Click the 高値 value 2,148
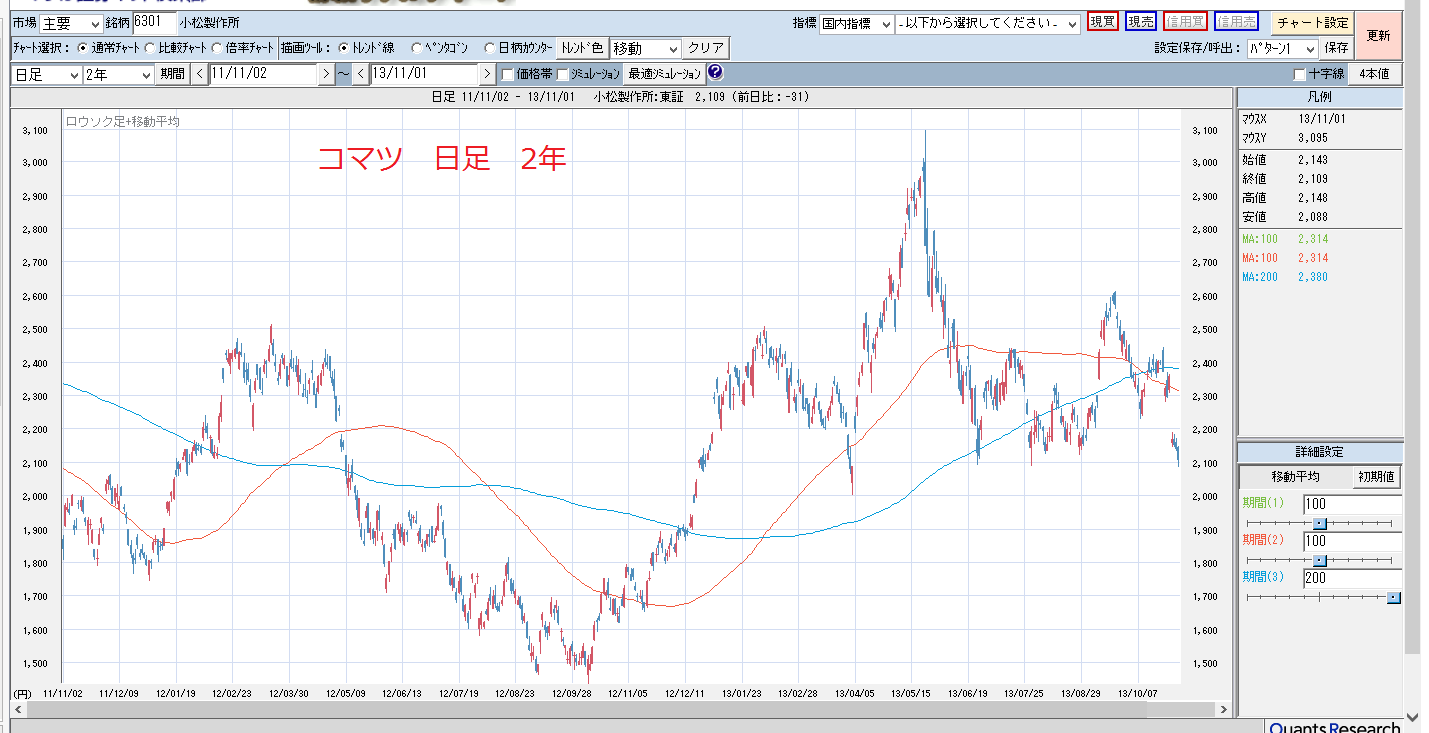This screenshot has width=1429, height=733. click(x=1311, y=198)
